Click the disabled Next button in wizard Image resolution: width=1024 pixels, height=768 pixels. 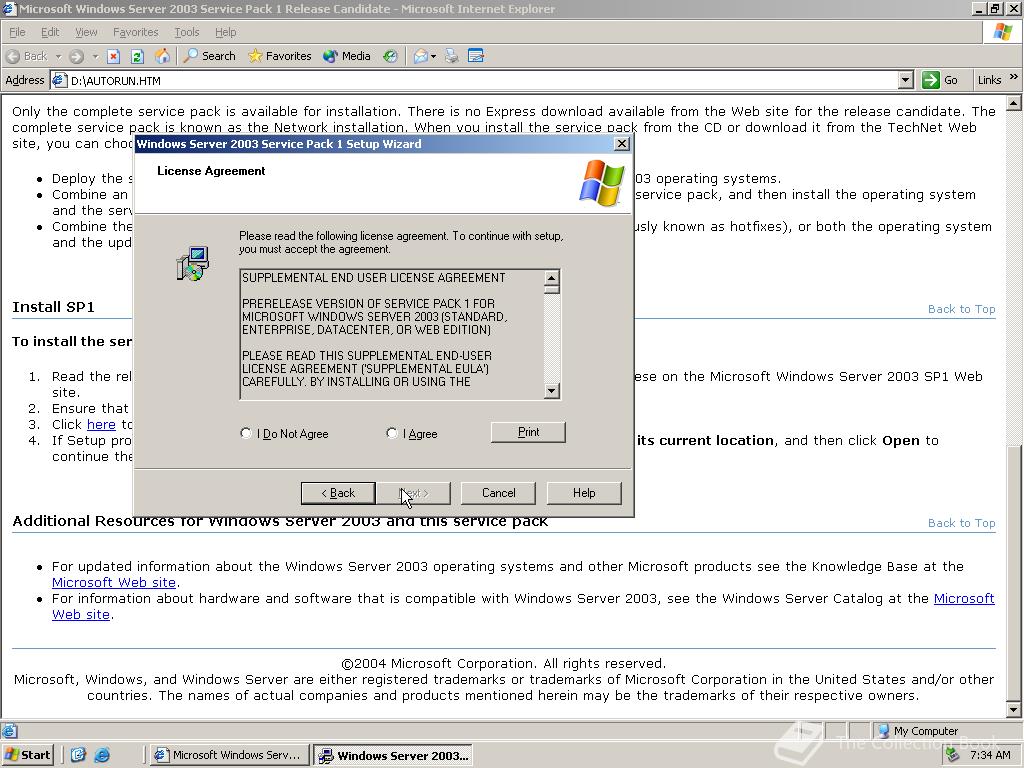pos(413,493)
